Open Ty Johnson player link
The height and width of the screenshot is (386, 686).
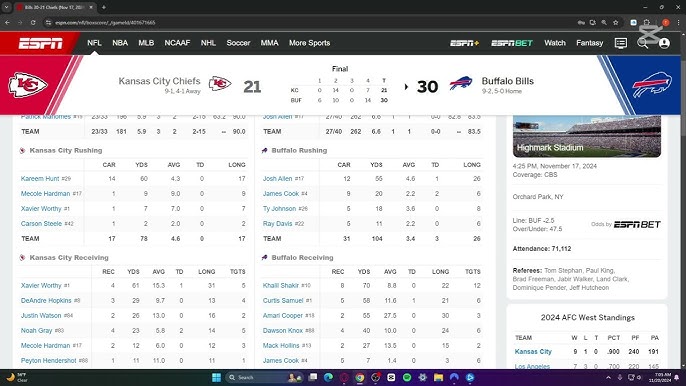coord(279,209)
